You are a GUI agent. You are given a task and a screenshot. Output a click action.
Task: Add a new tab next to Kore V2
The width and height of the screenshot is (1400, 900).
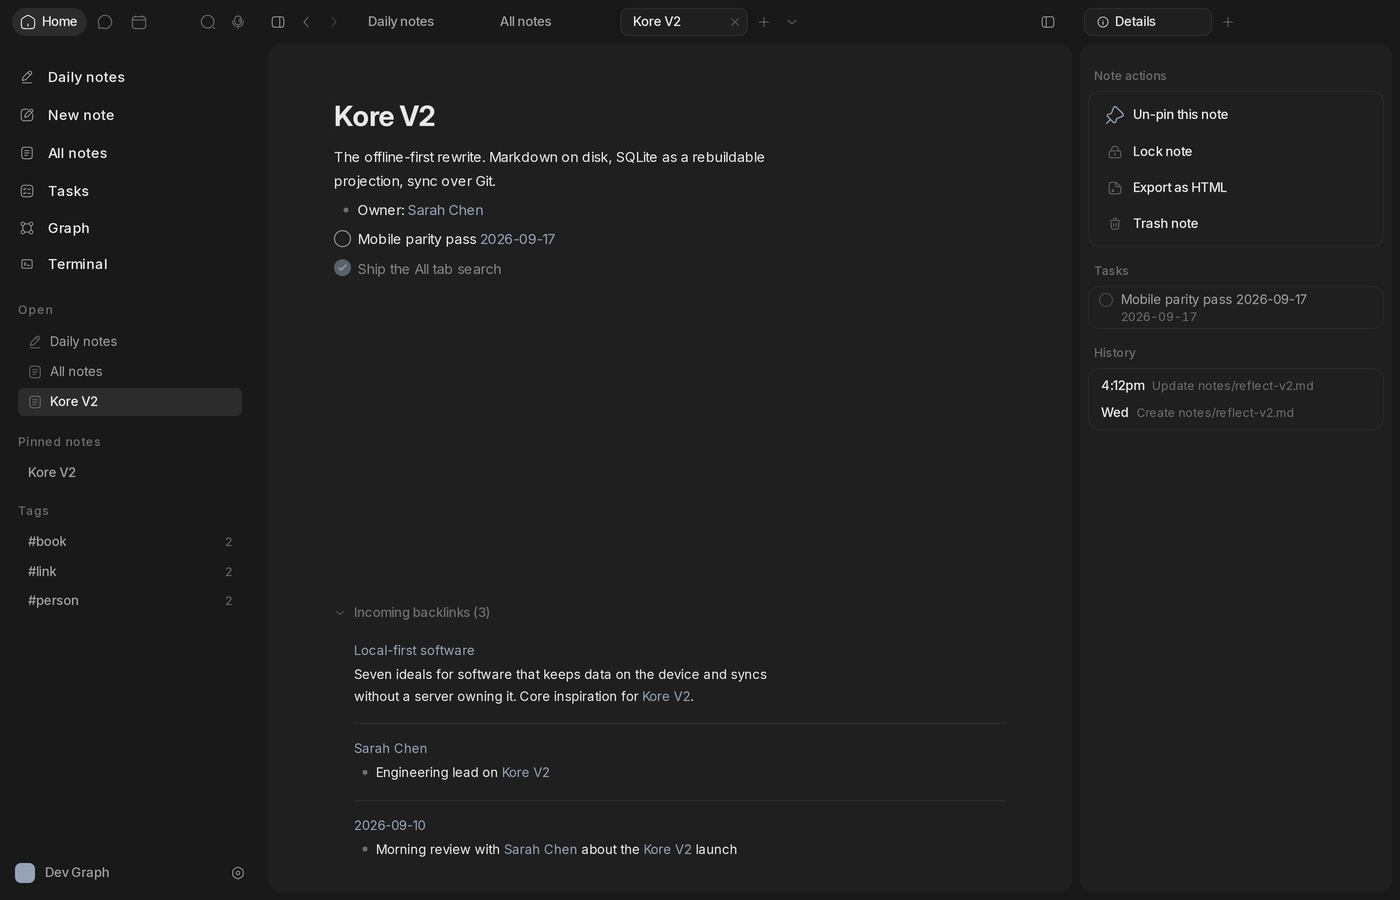click(764, 22)
